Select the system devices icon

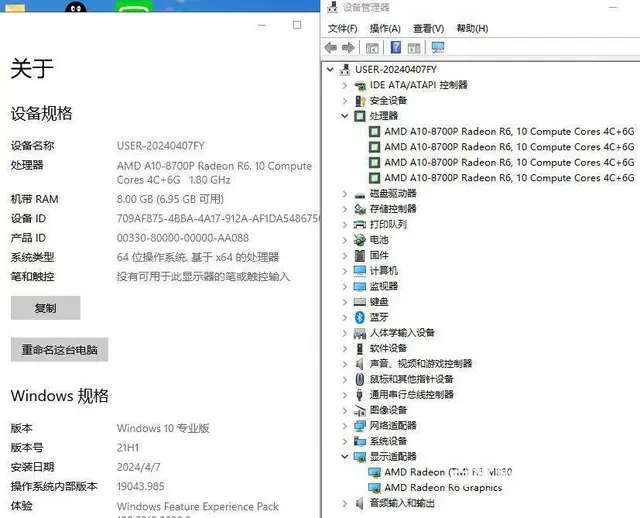360,441
